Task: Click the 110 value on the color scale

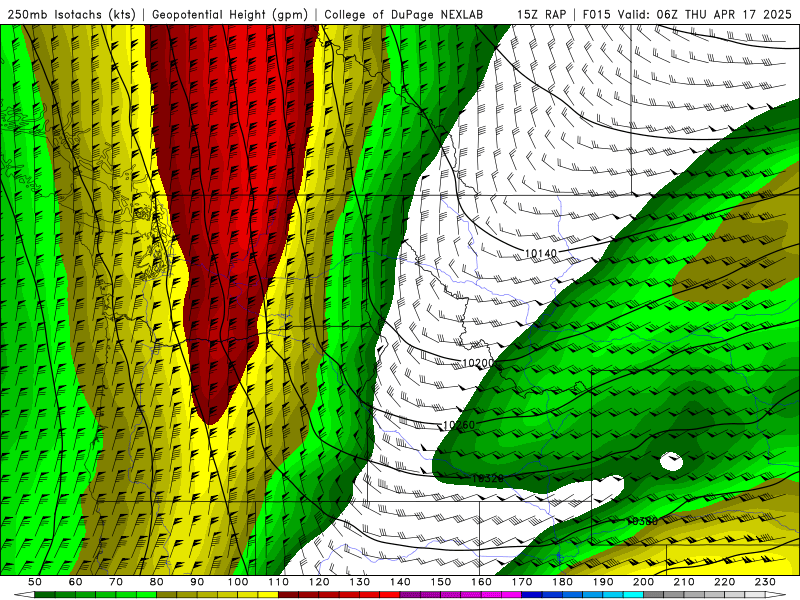Action: pyautogui.click(x=278, y=582)
